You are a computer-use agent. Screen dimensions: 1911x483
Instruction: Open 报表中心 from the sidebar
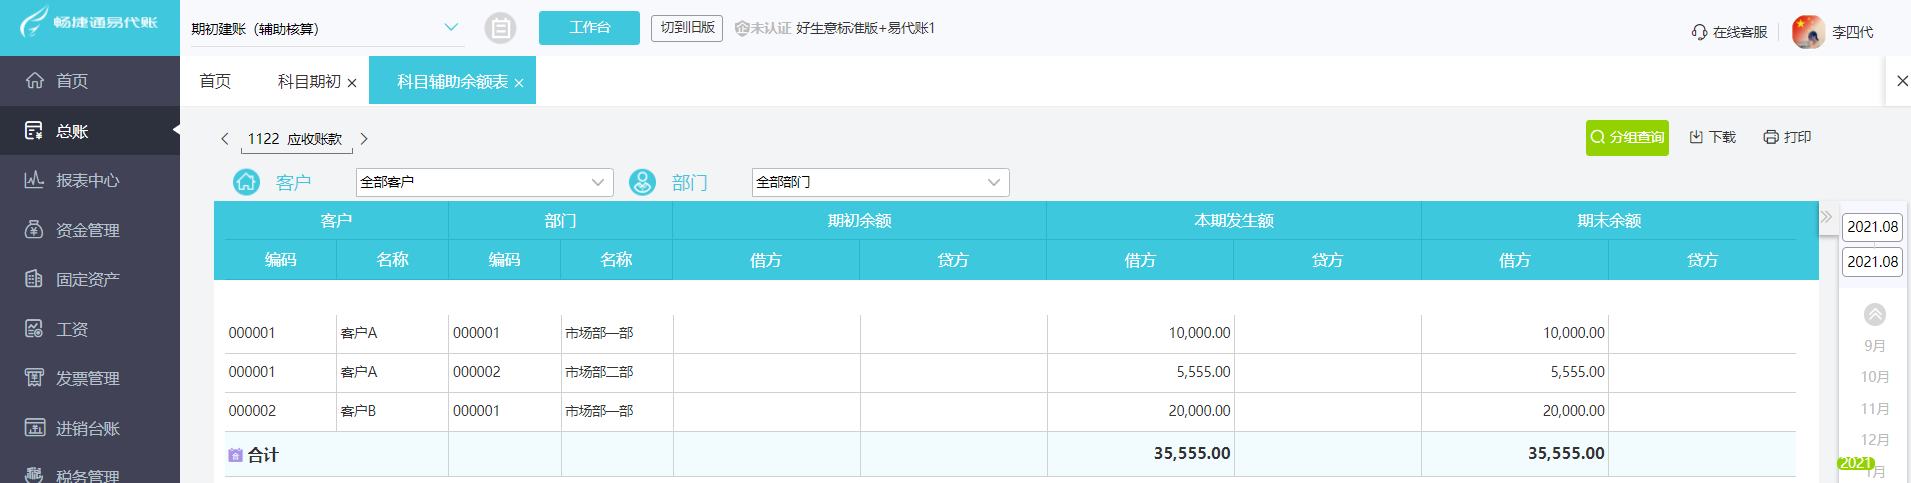click(87, 180)
